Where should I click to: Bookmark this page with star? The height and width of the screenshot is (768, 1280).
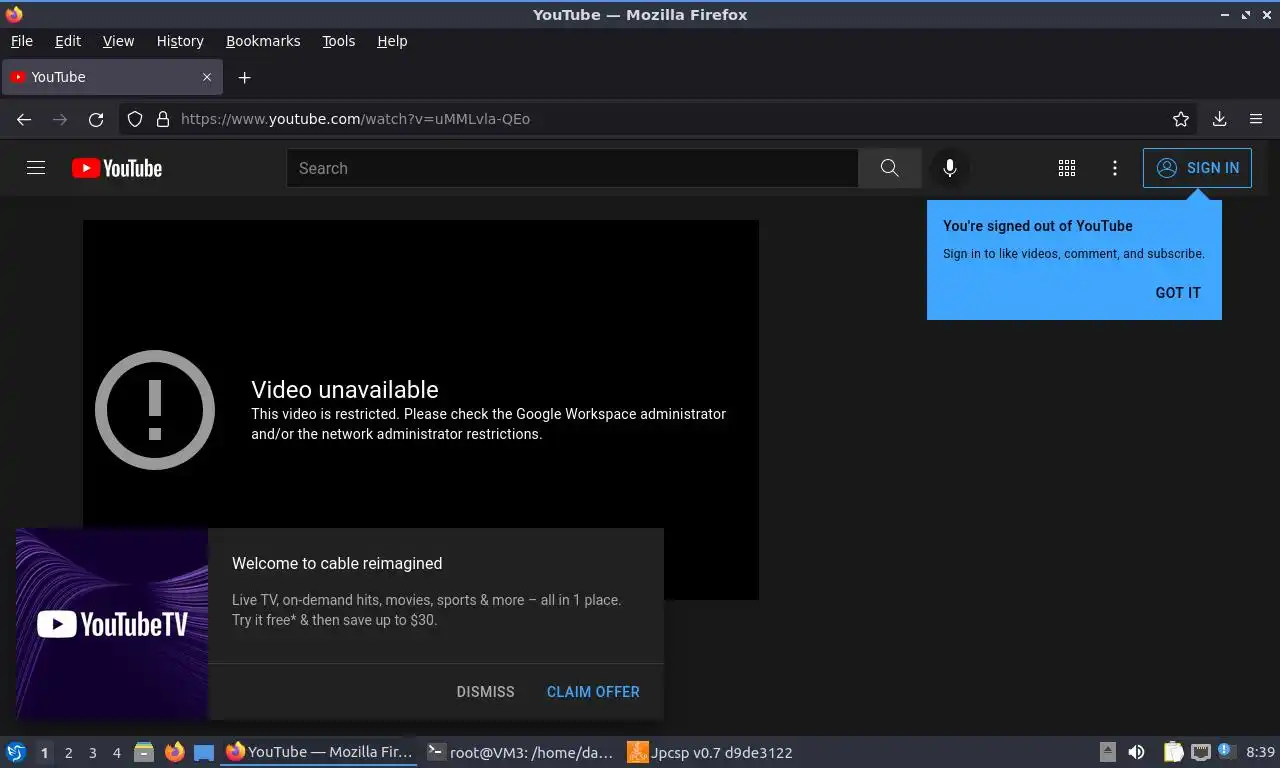[1181, 119]
